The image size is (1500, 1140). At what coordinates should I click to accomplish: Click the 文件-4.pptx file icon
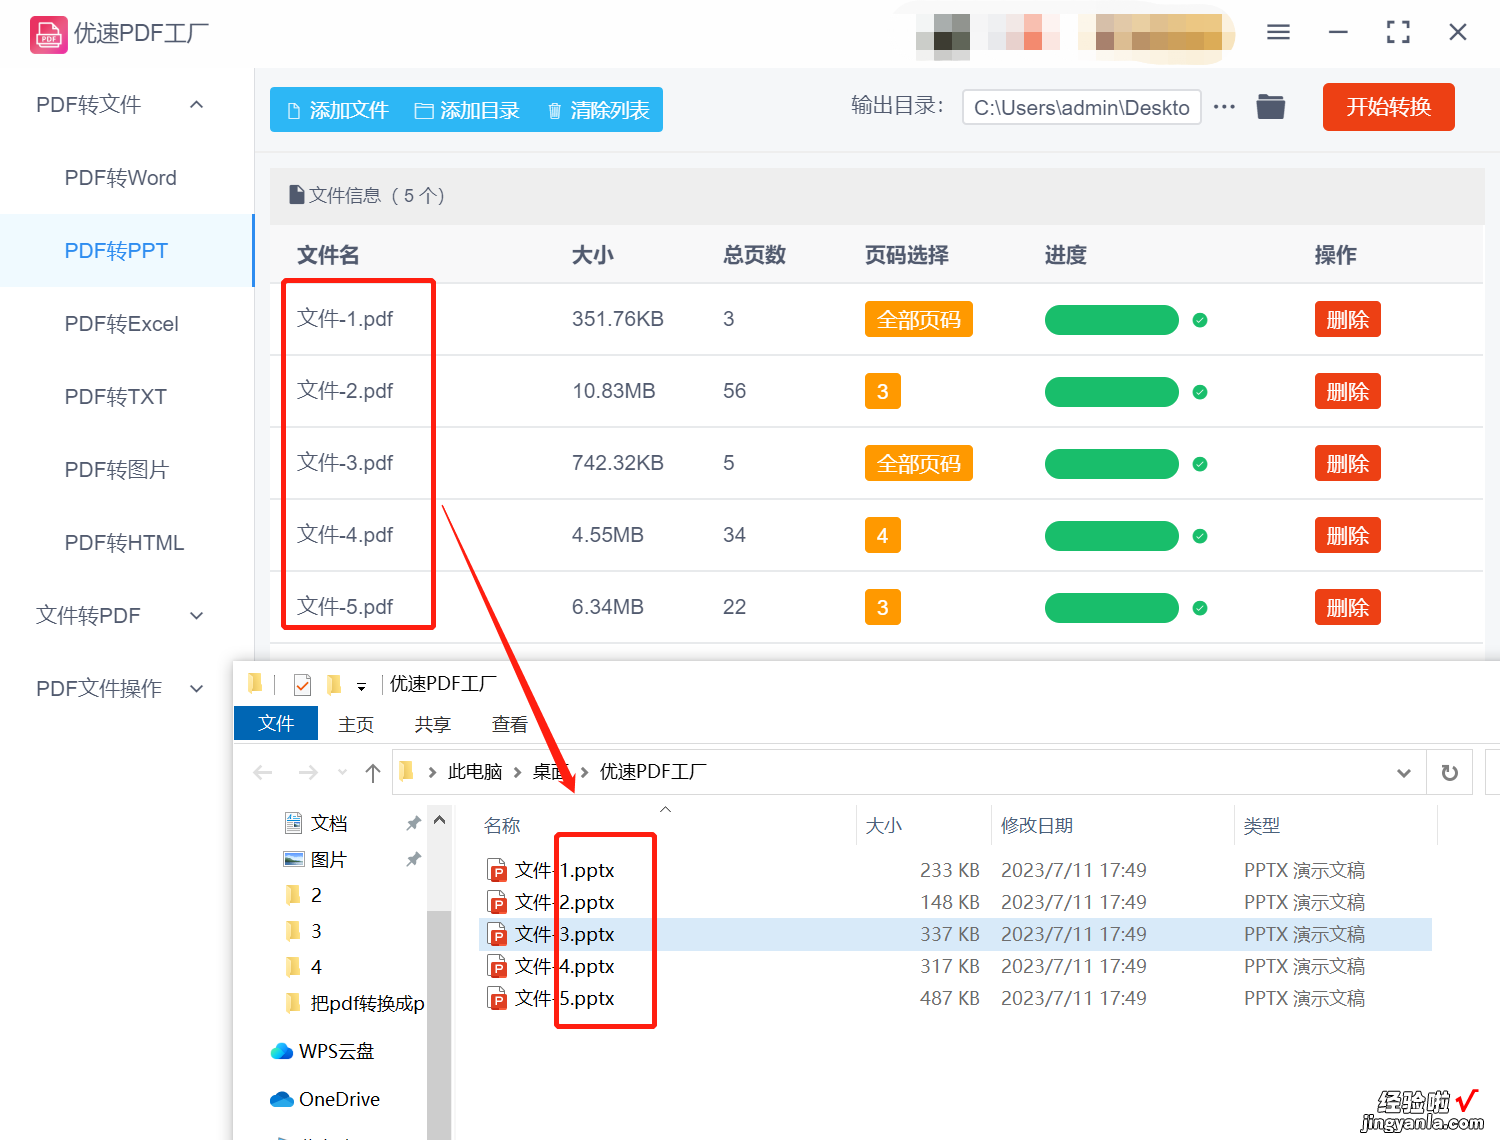click(497, 966)
